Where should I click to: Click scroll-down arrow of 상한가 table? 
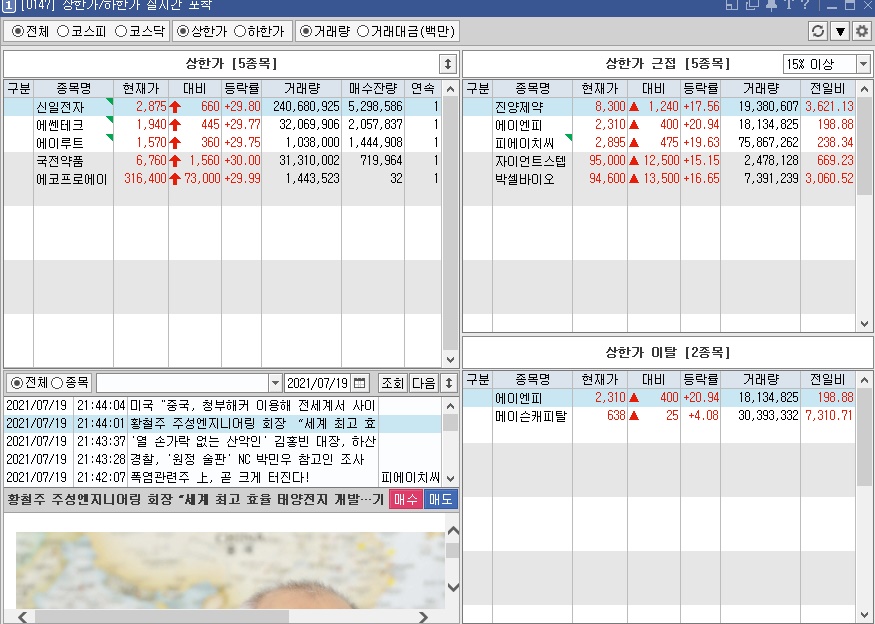click(450, 359)
